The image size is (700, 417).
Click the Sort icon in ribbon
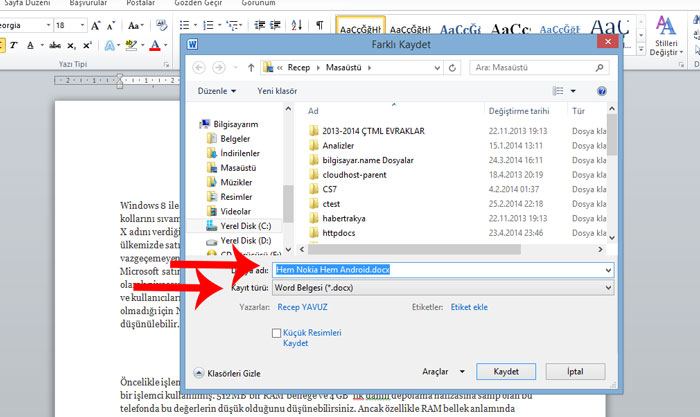coord(296,25)
